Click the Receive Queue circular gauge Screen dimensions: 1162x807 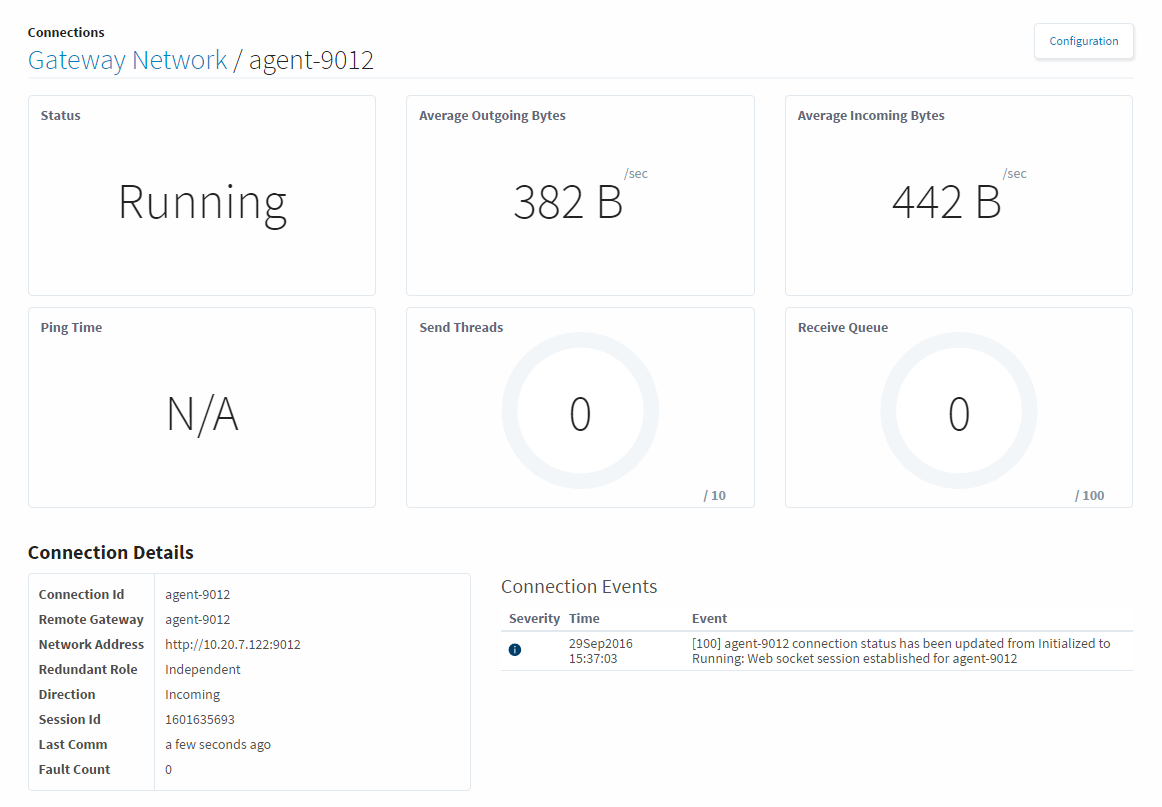click(x=958, y=413)
